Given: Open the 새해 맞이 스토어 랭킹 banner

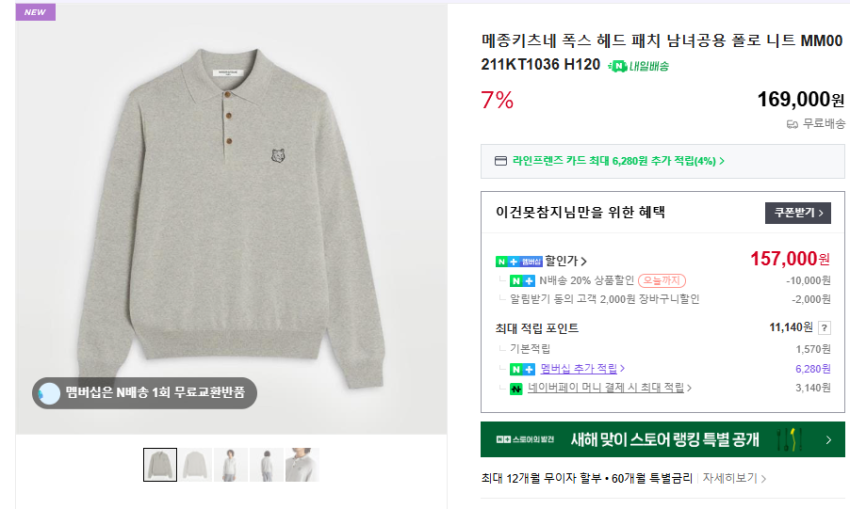Looking at the screenshot, I should pyautogui.click(x=662, y=439).
